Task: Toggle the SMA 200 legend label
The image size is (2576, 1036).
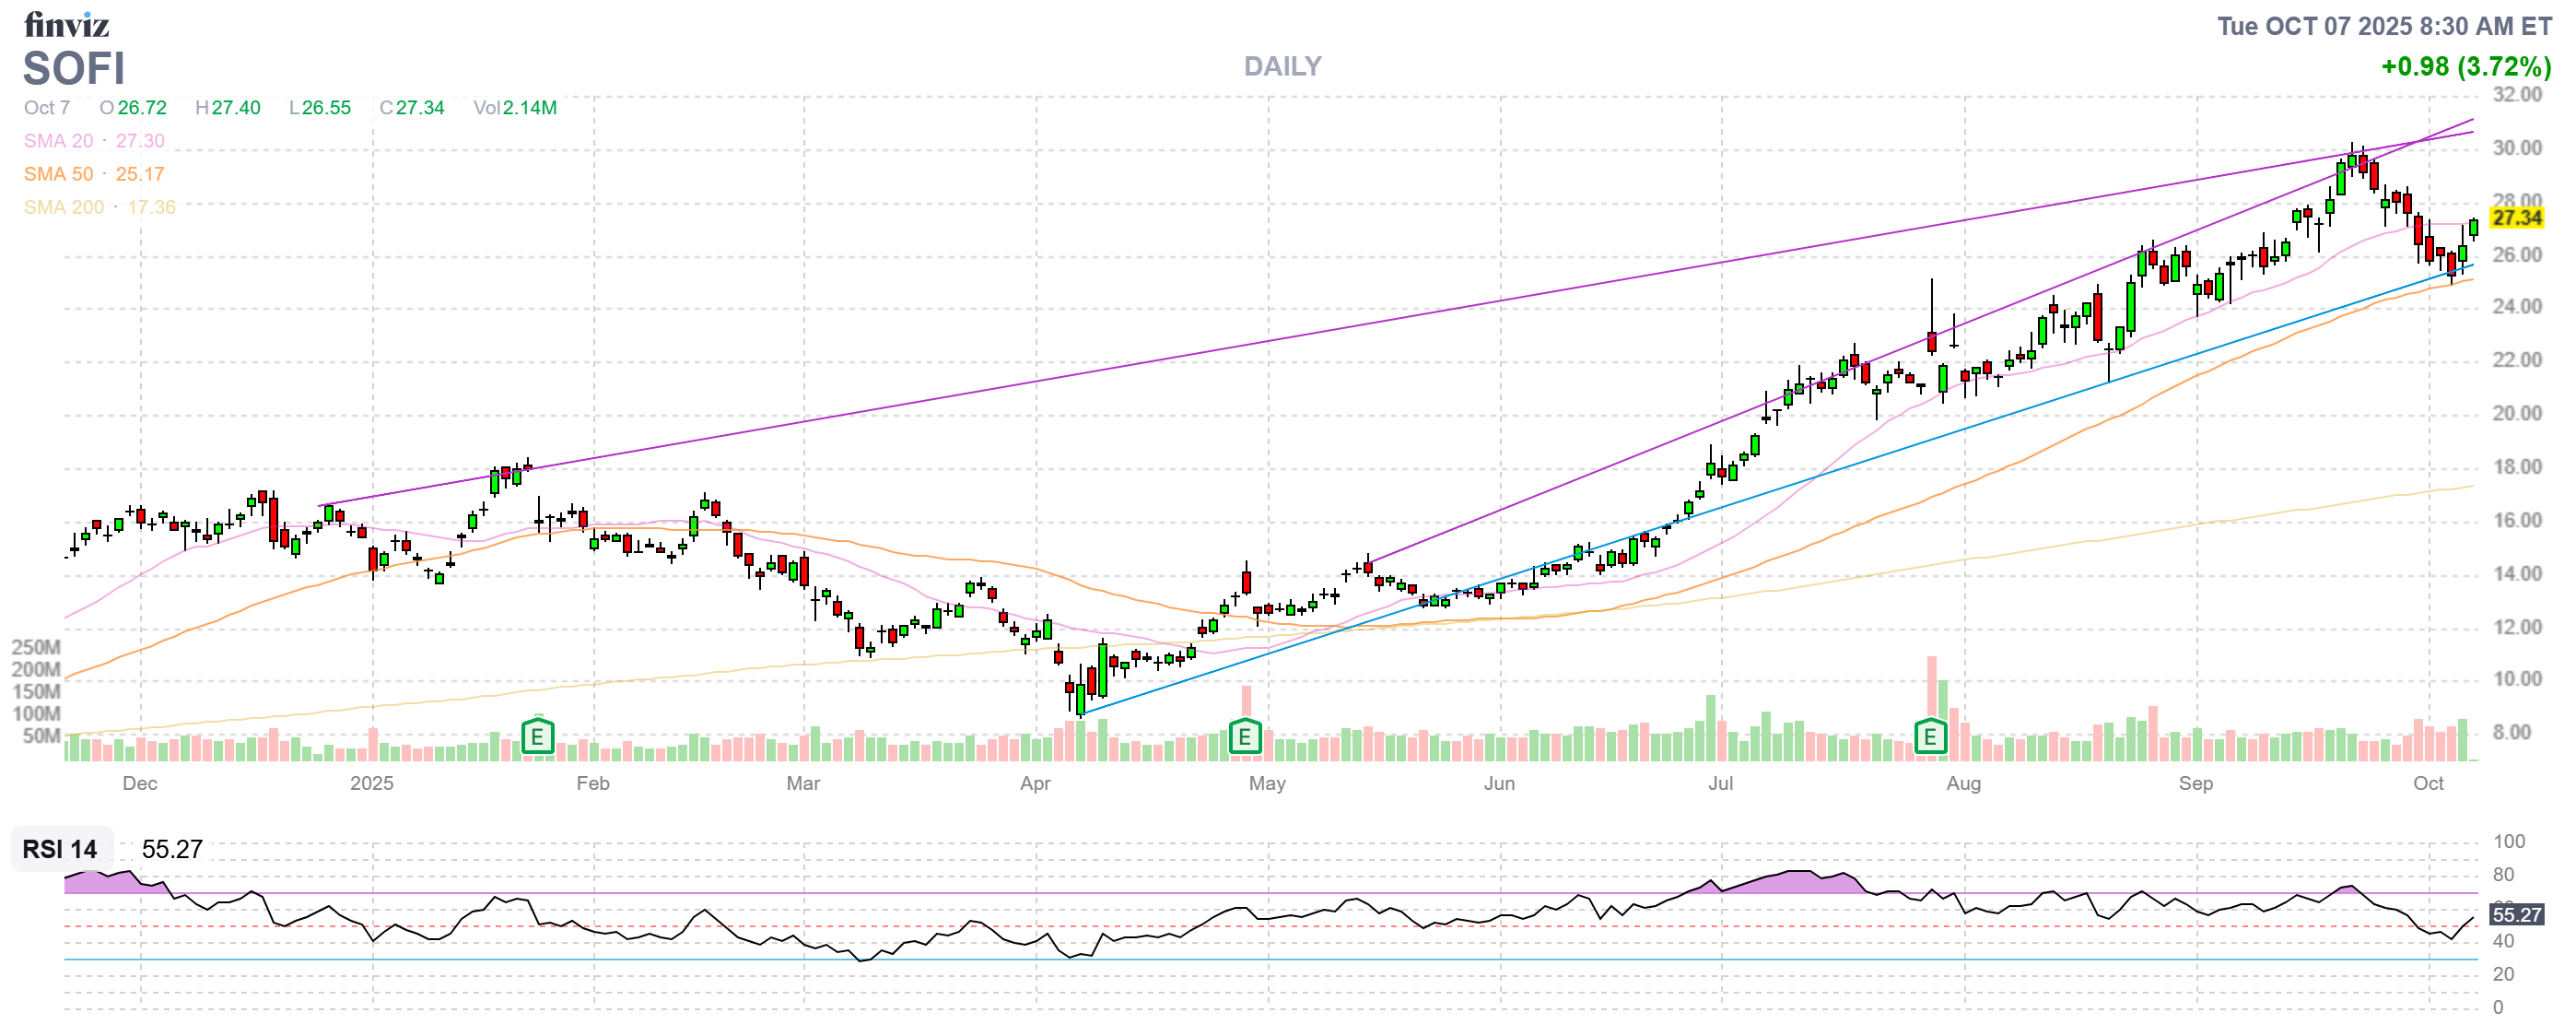Action: coord(63,207)
